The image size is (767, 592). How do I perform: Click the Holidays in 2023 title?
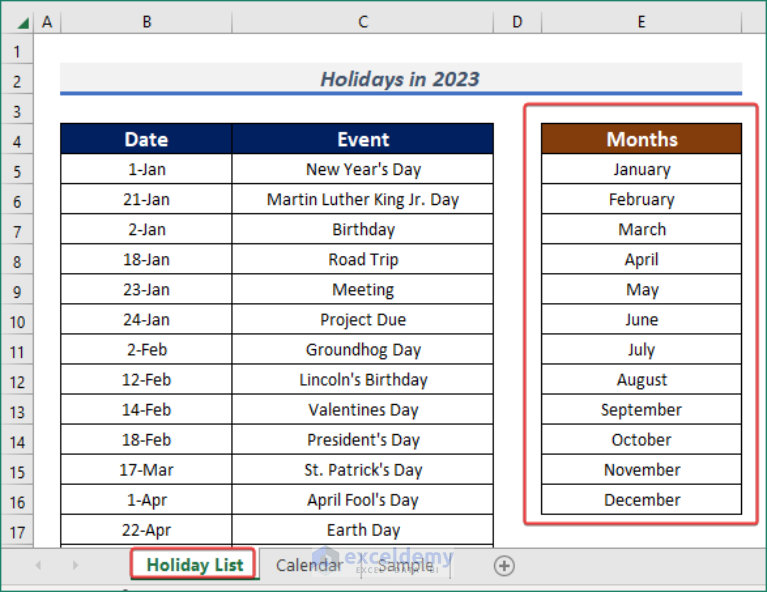tap(401, 79)
